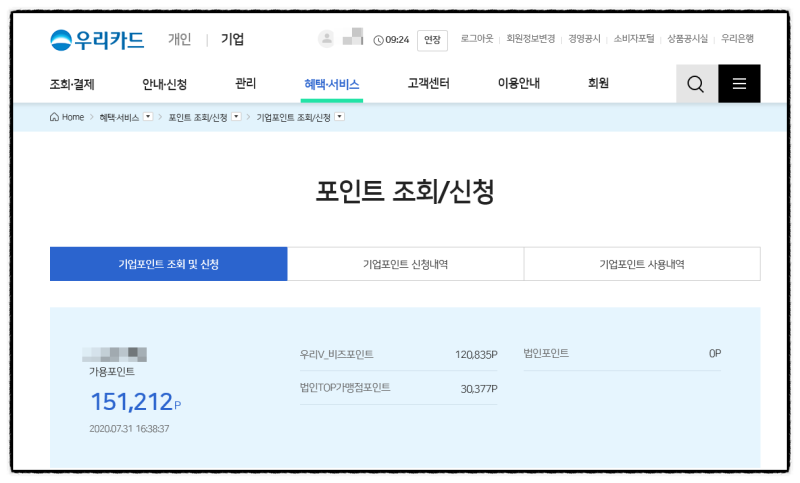This screenshot has height=483, width=800.
Task: Open the hamburger full menu icon
Action: pos(739,84)
